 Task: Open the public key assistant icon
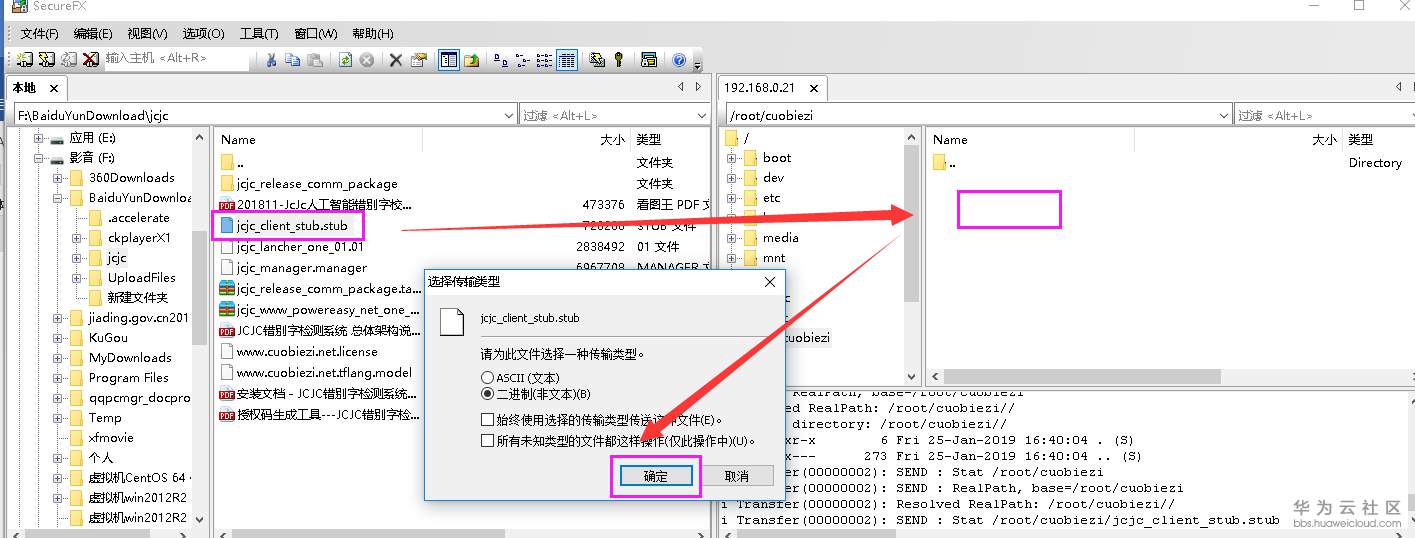click(618, 59)
